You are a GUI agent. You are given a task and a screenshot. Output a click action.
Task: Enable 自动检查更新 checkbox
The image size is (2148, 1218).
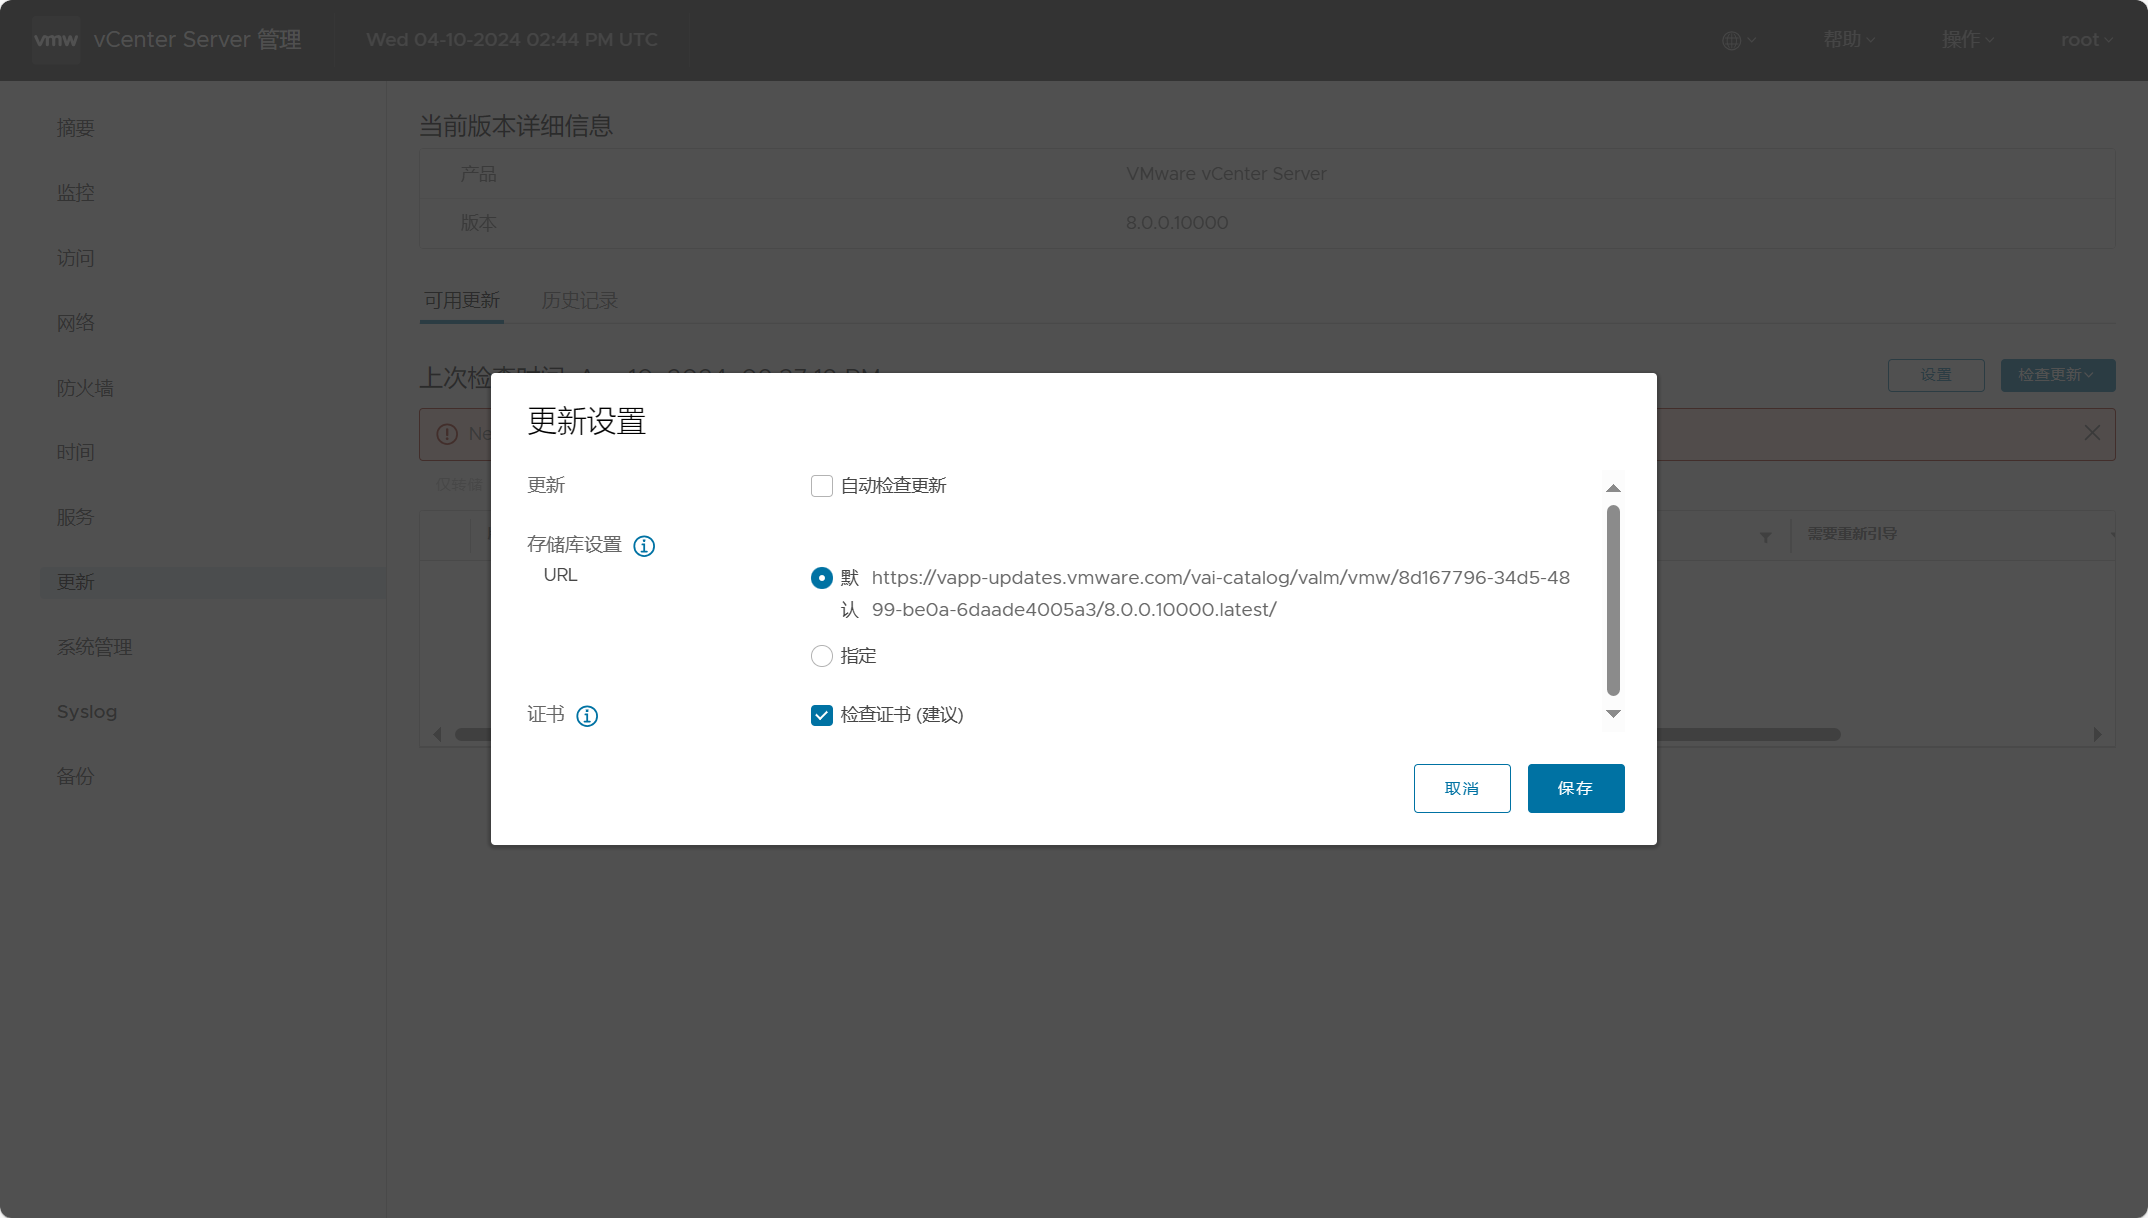pos(822,486)
